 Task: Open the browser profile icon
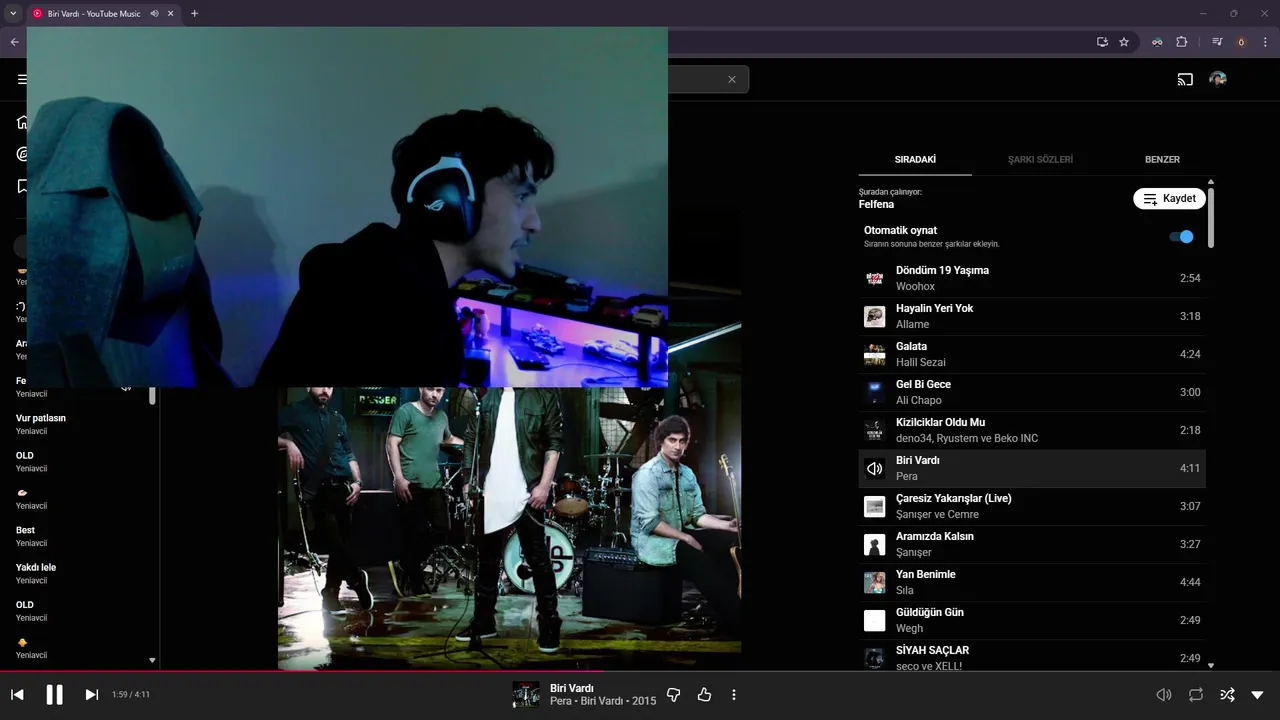coord(1242,42)
